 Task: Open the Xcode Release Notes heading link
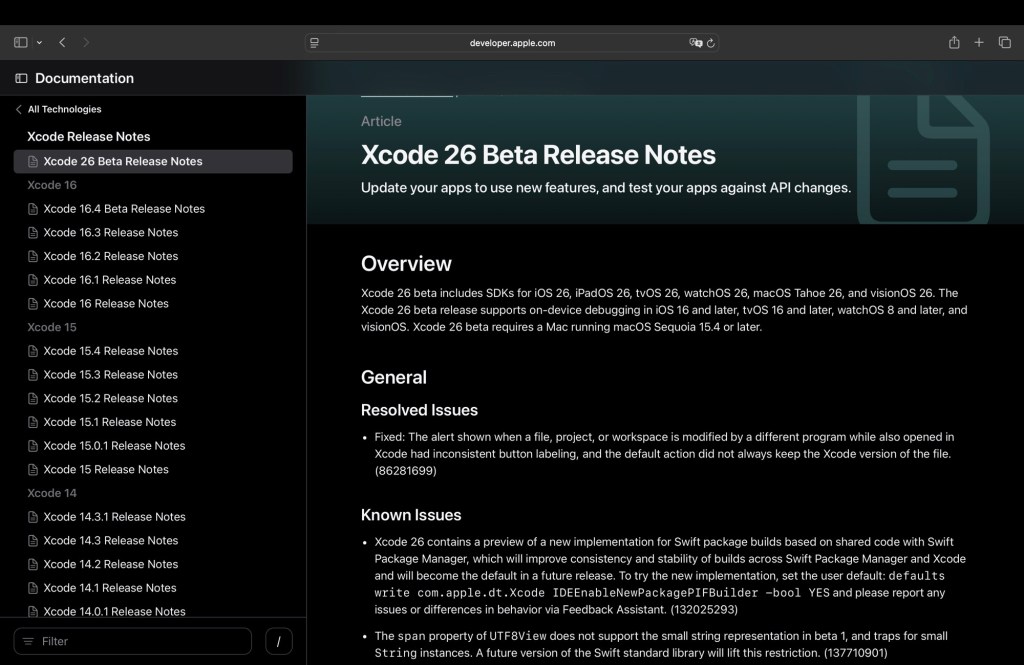88,136
